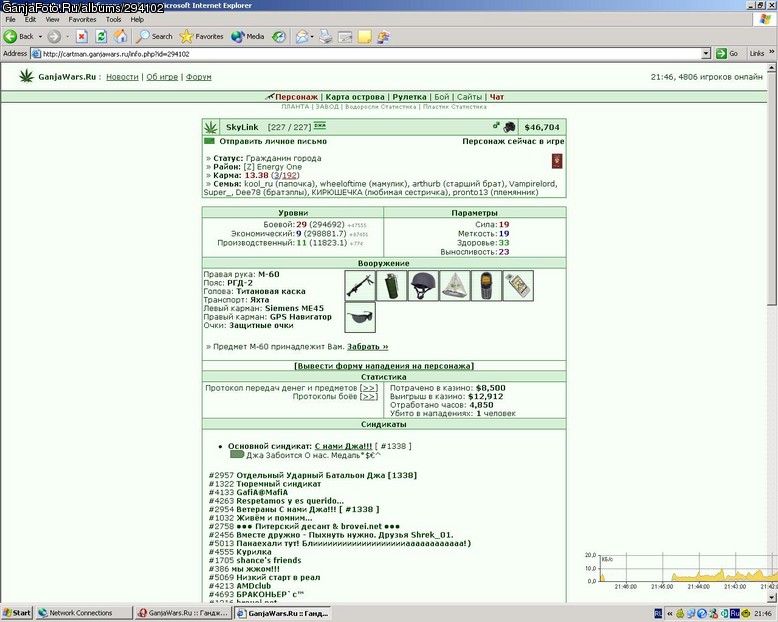778x622 pixels.
Task: Open the Back button history dropdown arrow
Action: coord(40,37)
